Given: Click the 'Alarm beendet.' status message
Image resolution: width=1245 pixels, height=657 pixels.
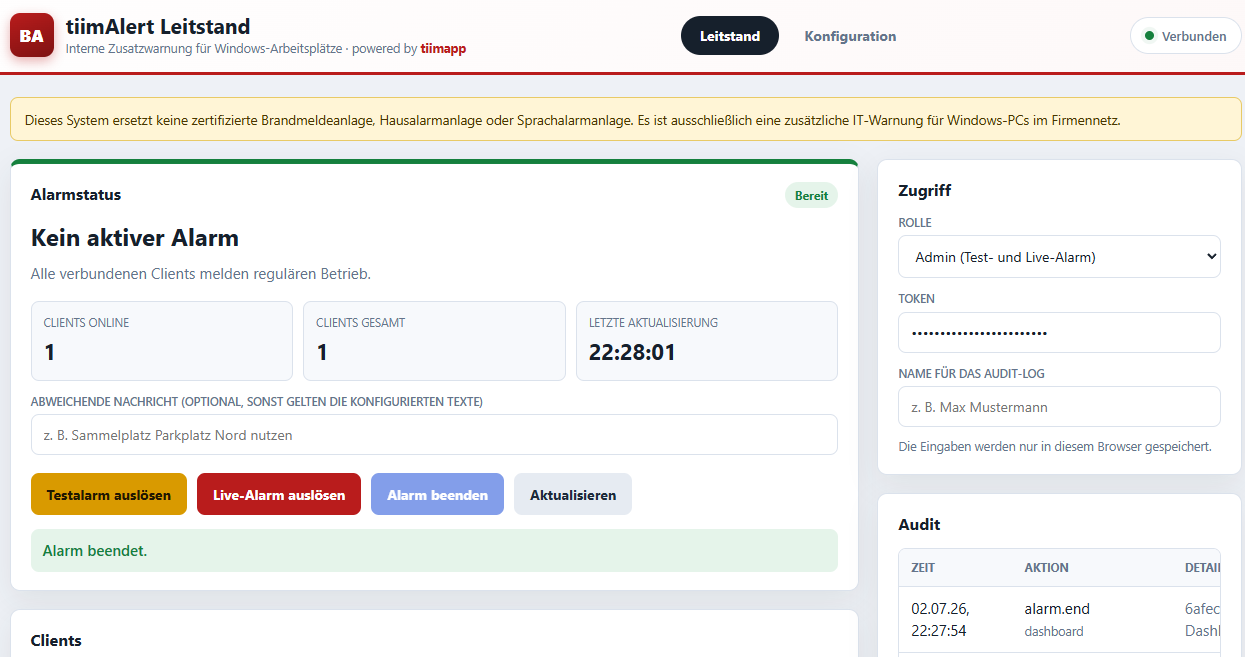Looking at the screenshot, I should tap(434, 550).
